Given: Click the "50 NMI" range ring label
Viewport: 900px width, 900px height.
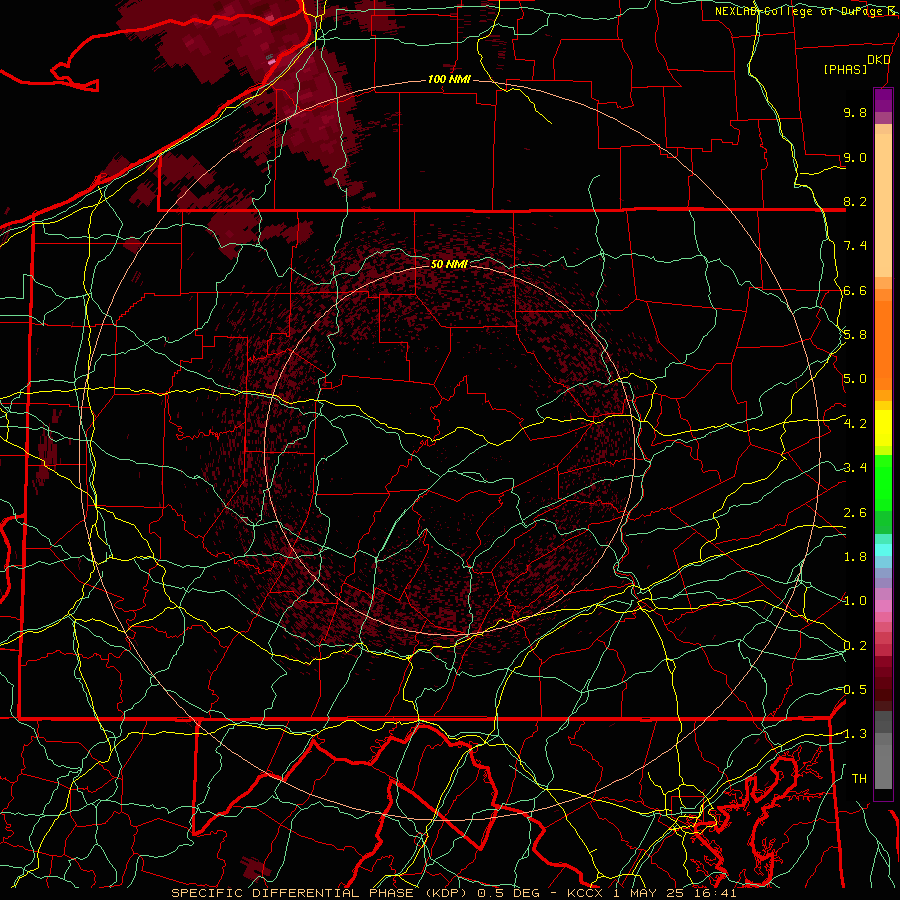Looking at the screenshot, I should 449,264.
